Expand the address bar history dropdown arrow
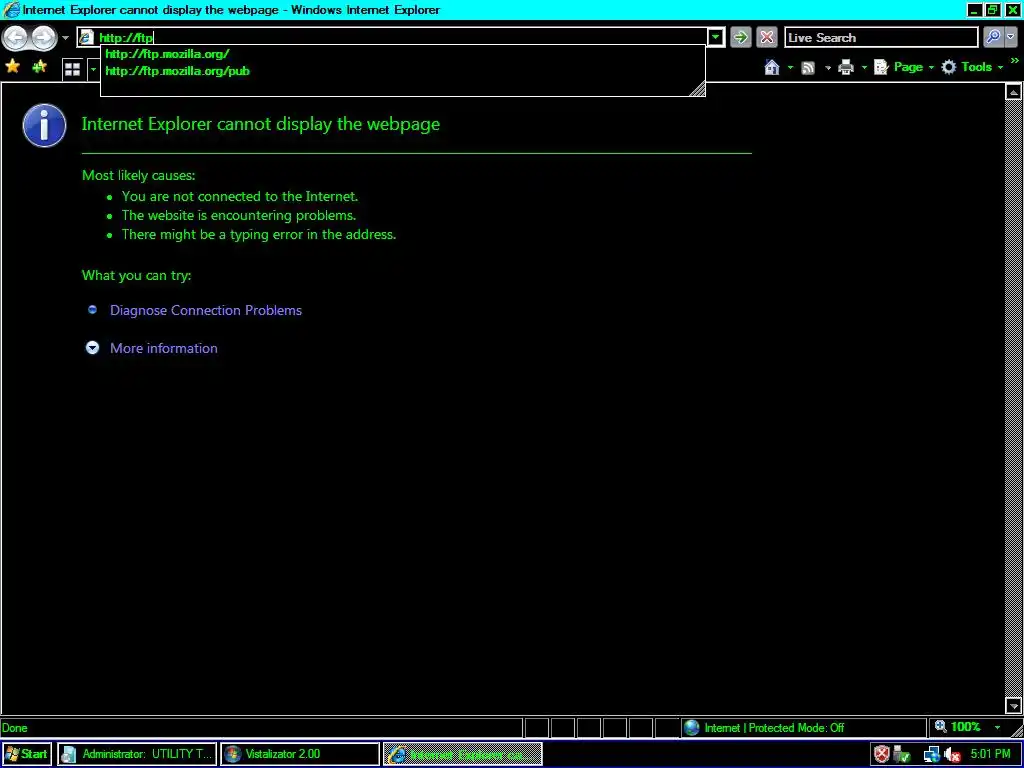Screen dimensions: 1024x768 click(x=716, y=37)
